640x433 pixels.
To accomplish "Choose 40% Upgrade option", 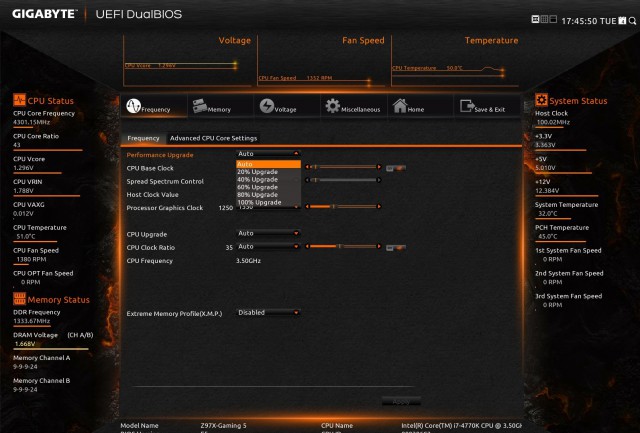I will pos(268,180).
